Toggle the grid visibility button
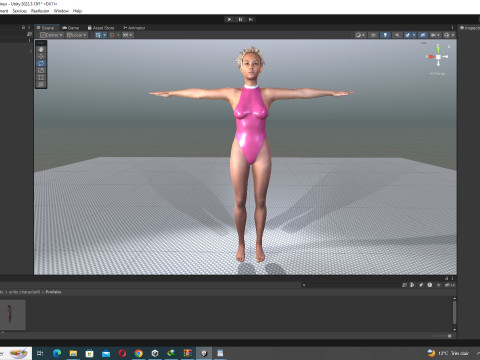Viewport: 480px width, 360px height. point(98,35)
